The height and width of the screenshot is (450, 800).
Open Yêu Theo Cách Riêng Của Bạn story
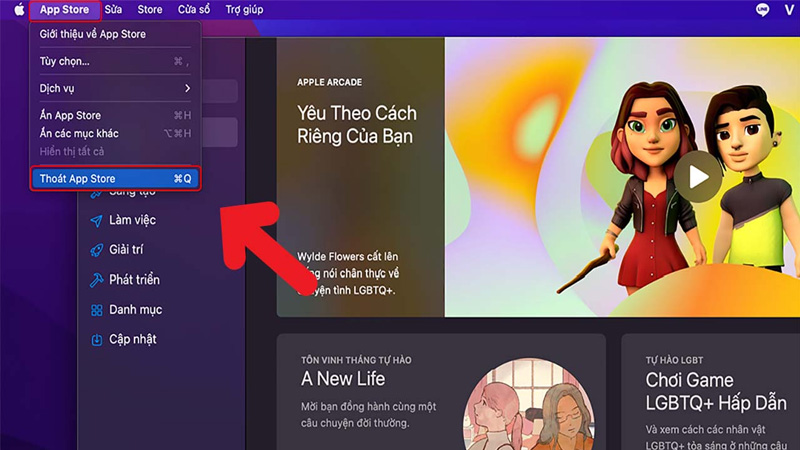coord(357,125)
